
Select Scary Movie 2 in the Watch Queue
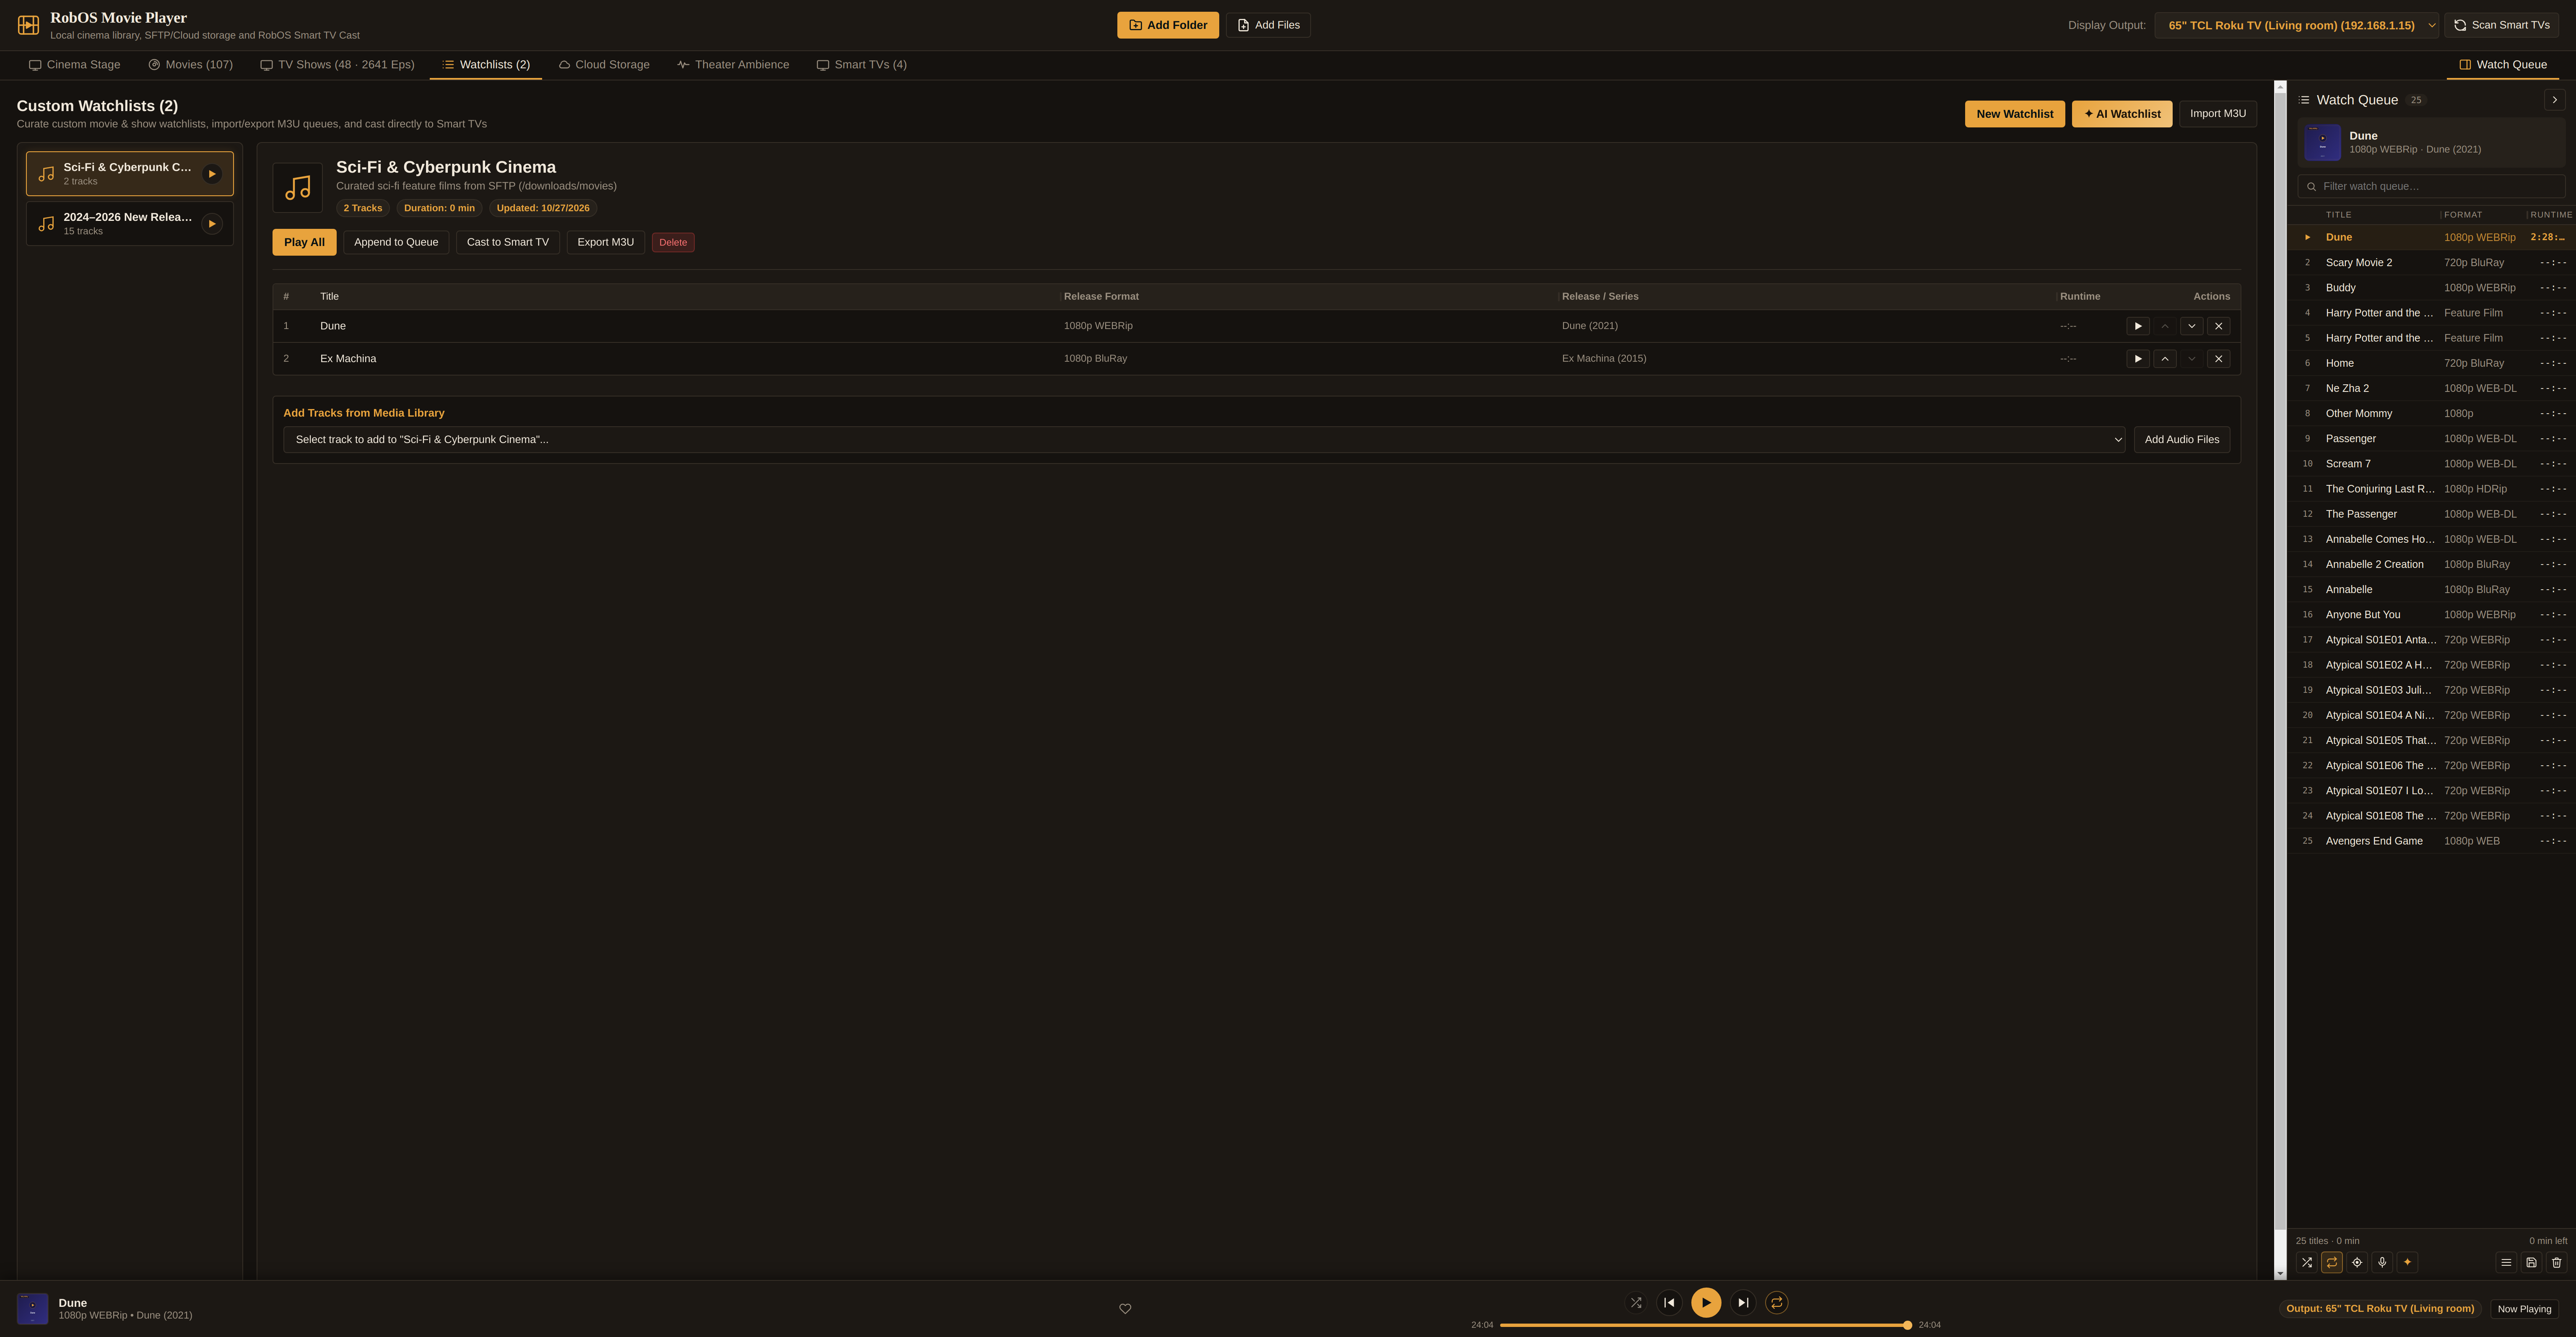click(2431, 263)
